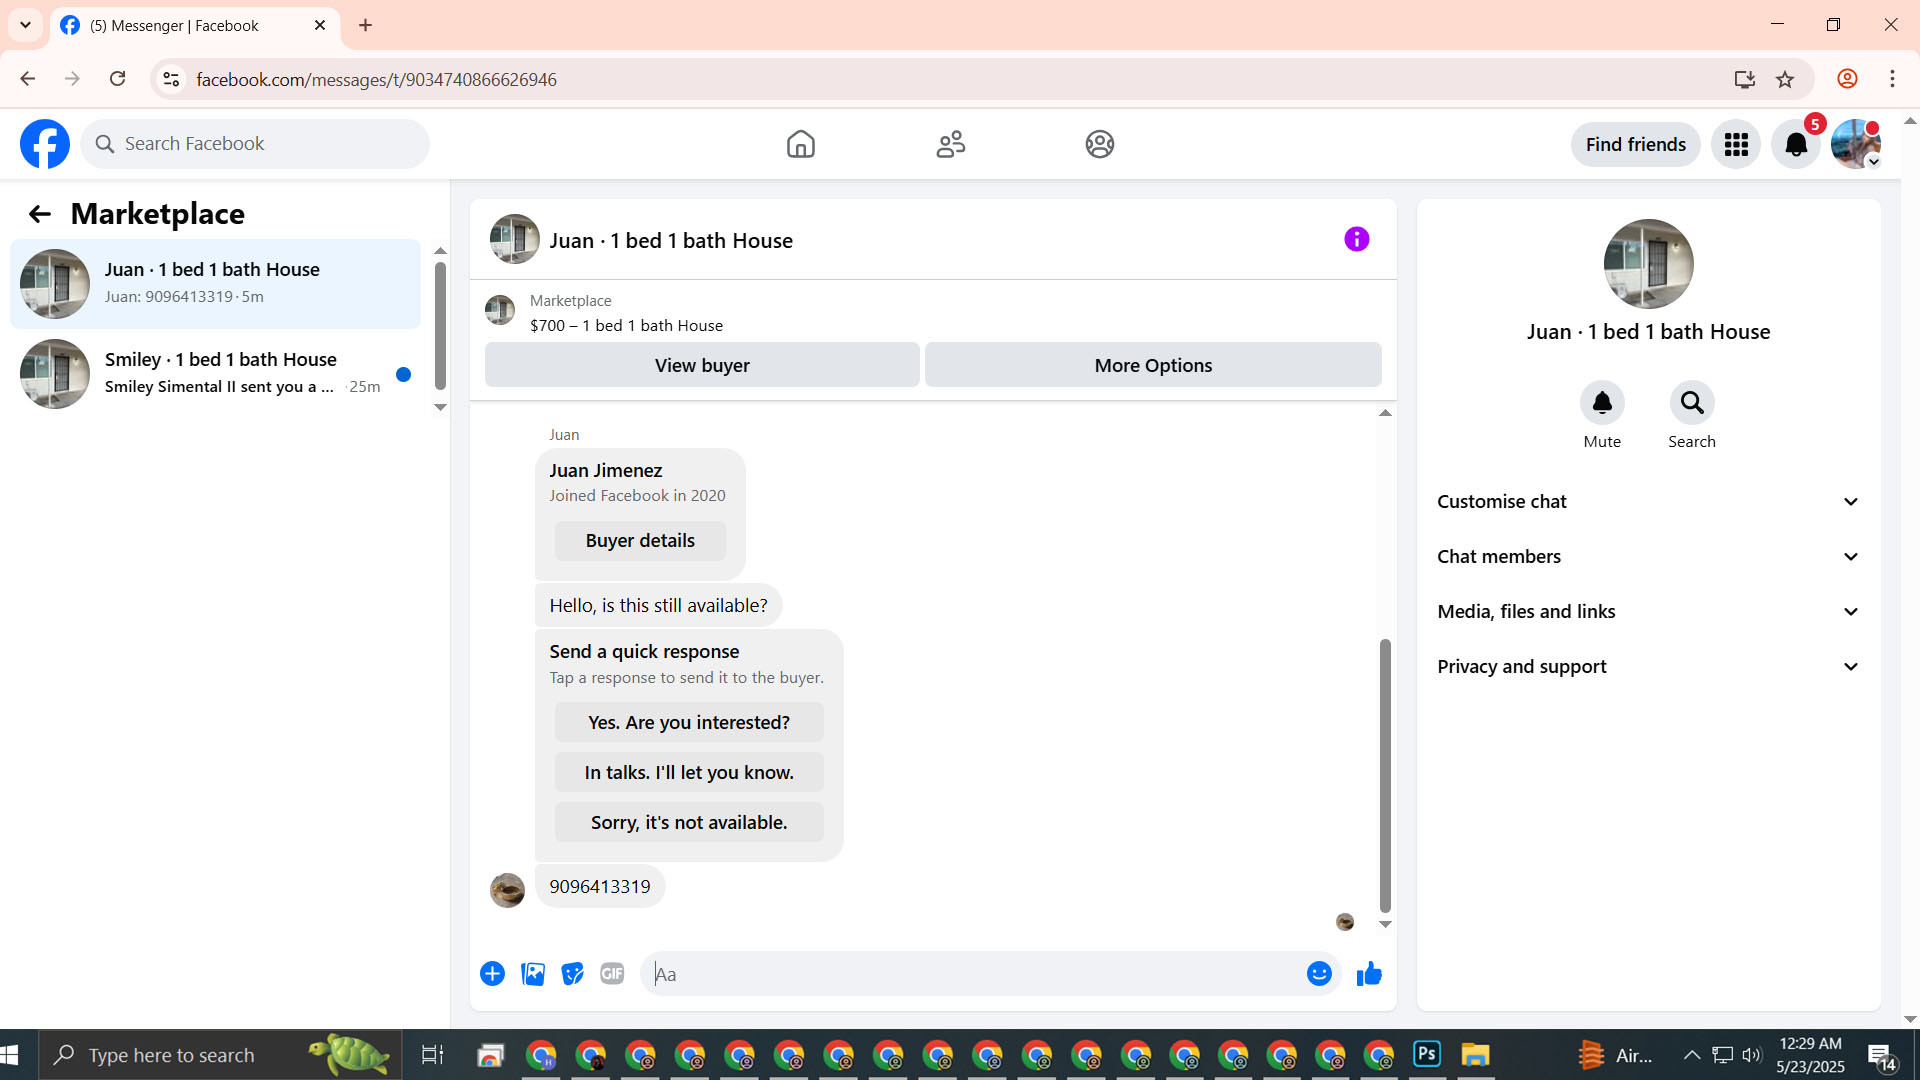Screen dimensions: 1920x1080
Task: Go to the Facebook Home tab
Action: (x=800, y=144)
